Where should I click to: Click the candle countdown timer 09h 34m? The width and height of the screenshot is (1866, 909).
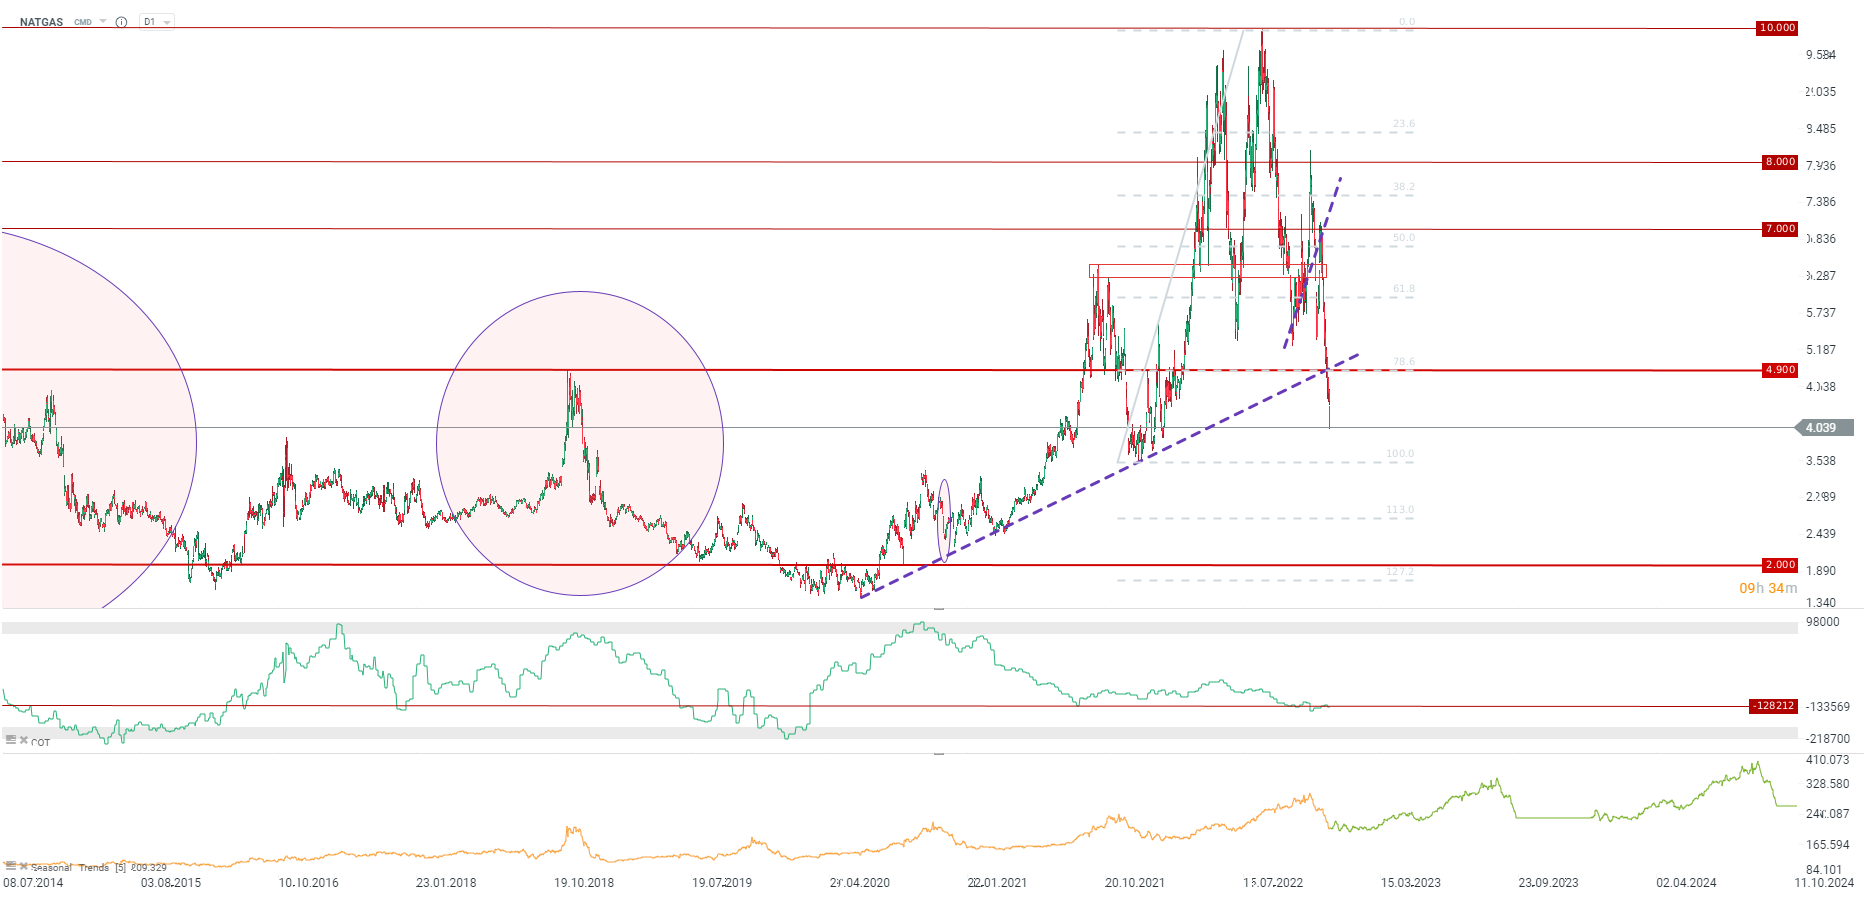(1768, 588)
